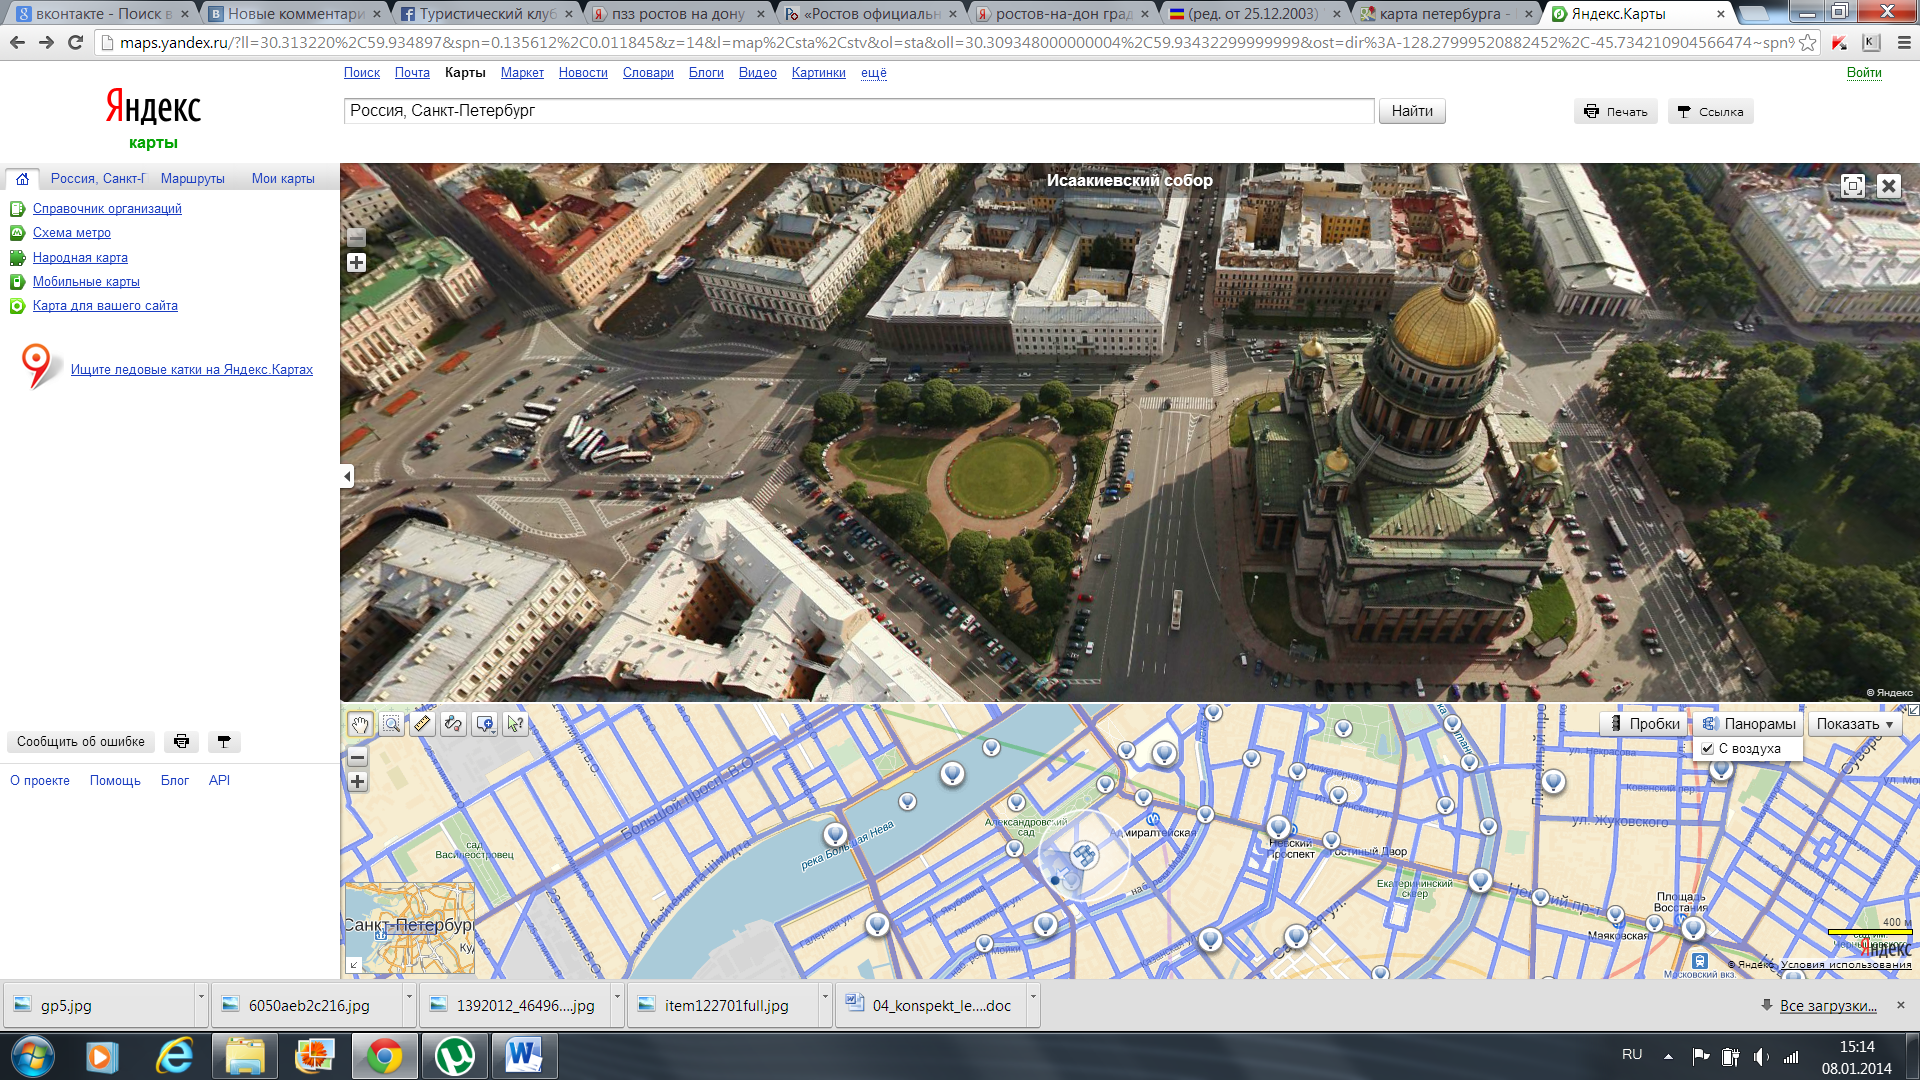
Task: Zoom out the street map with minus
Action: click(357, 757)
